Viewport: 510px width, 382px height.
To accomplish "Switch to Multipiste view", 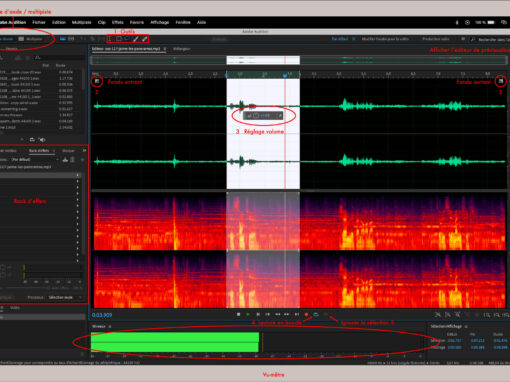I will tap(31, 39).
